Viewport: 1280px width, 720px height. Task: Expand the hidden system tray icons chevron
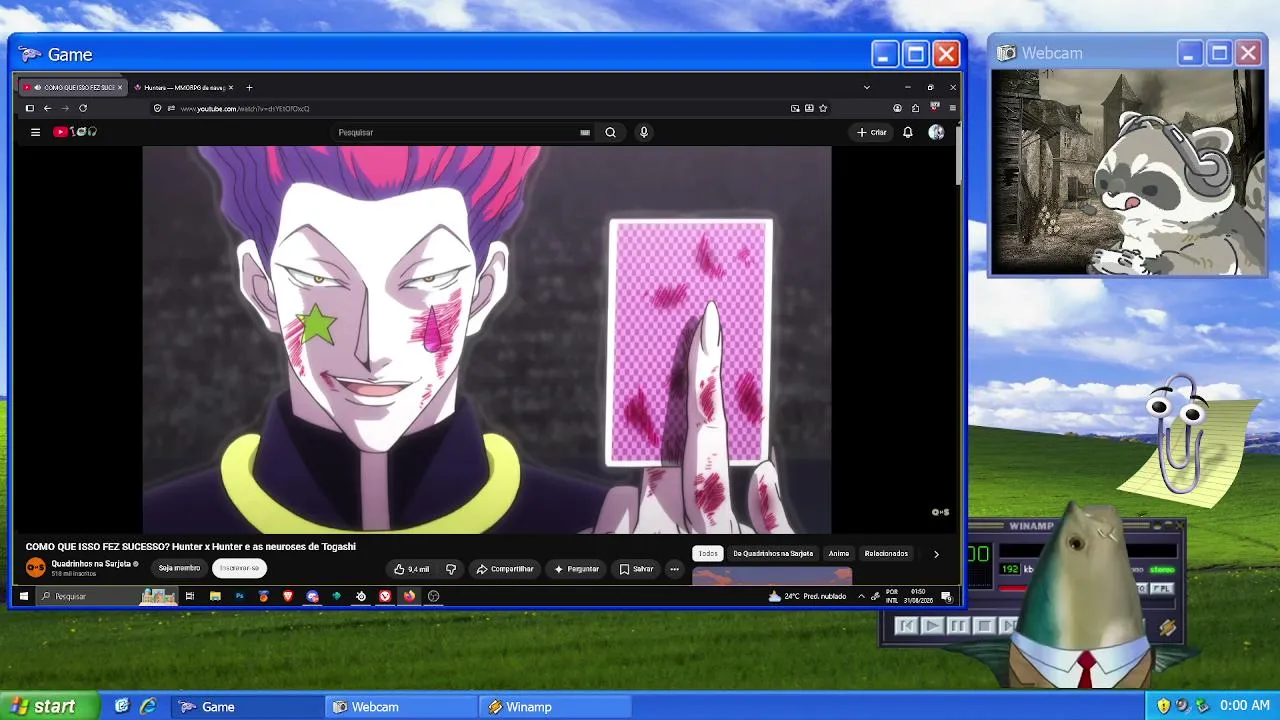(x=861, y=596)
